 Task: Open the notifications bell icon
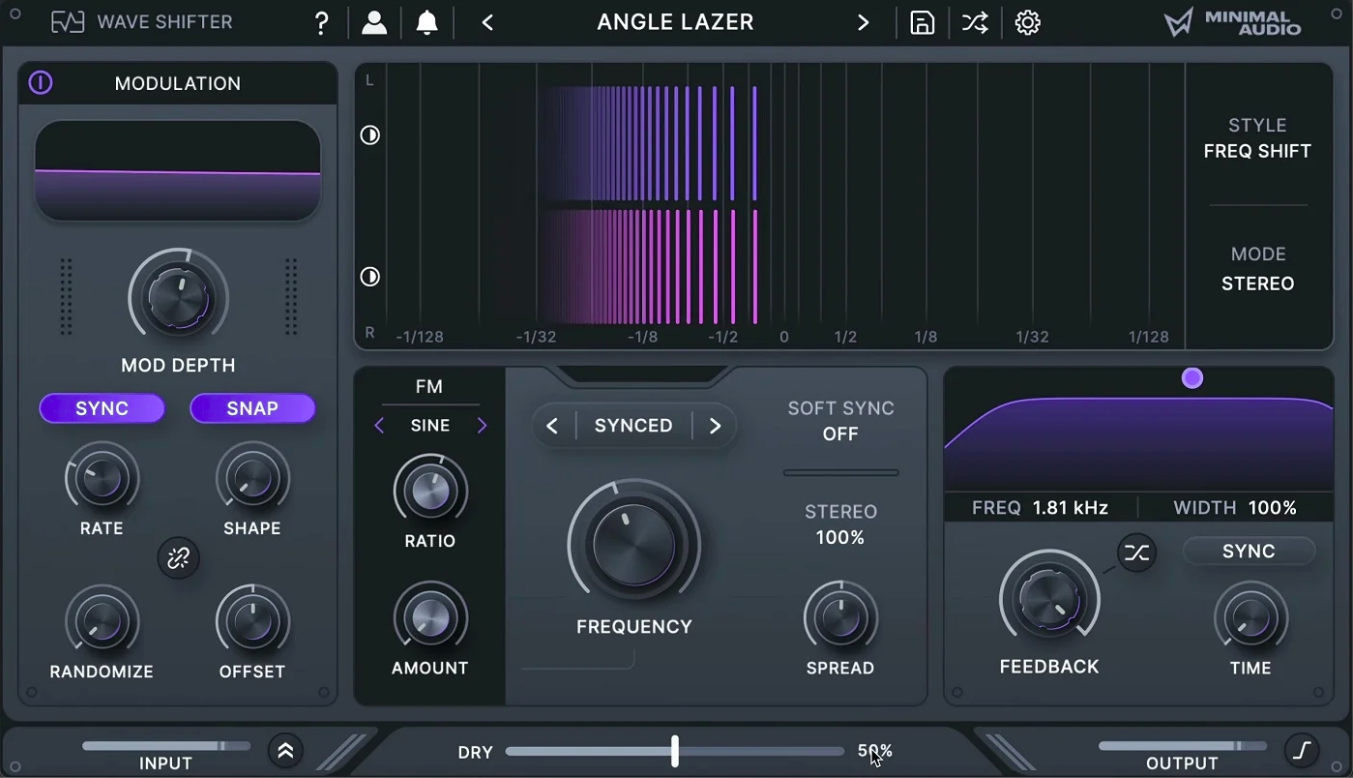coord(427,23)
